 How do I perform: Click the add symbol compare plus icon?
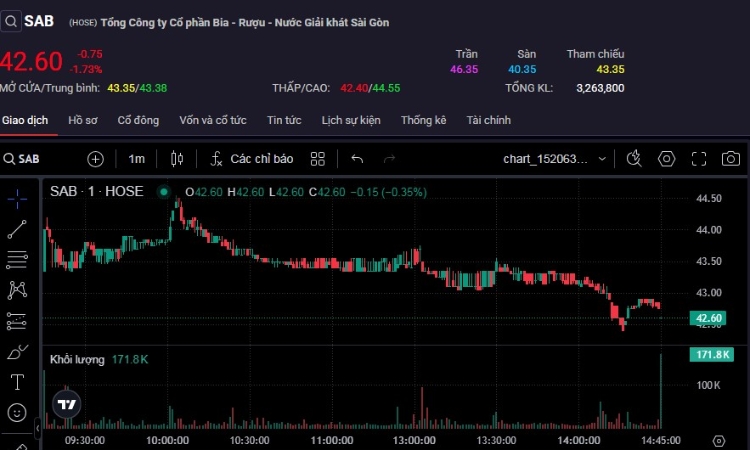(96, 159)
